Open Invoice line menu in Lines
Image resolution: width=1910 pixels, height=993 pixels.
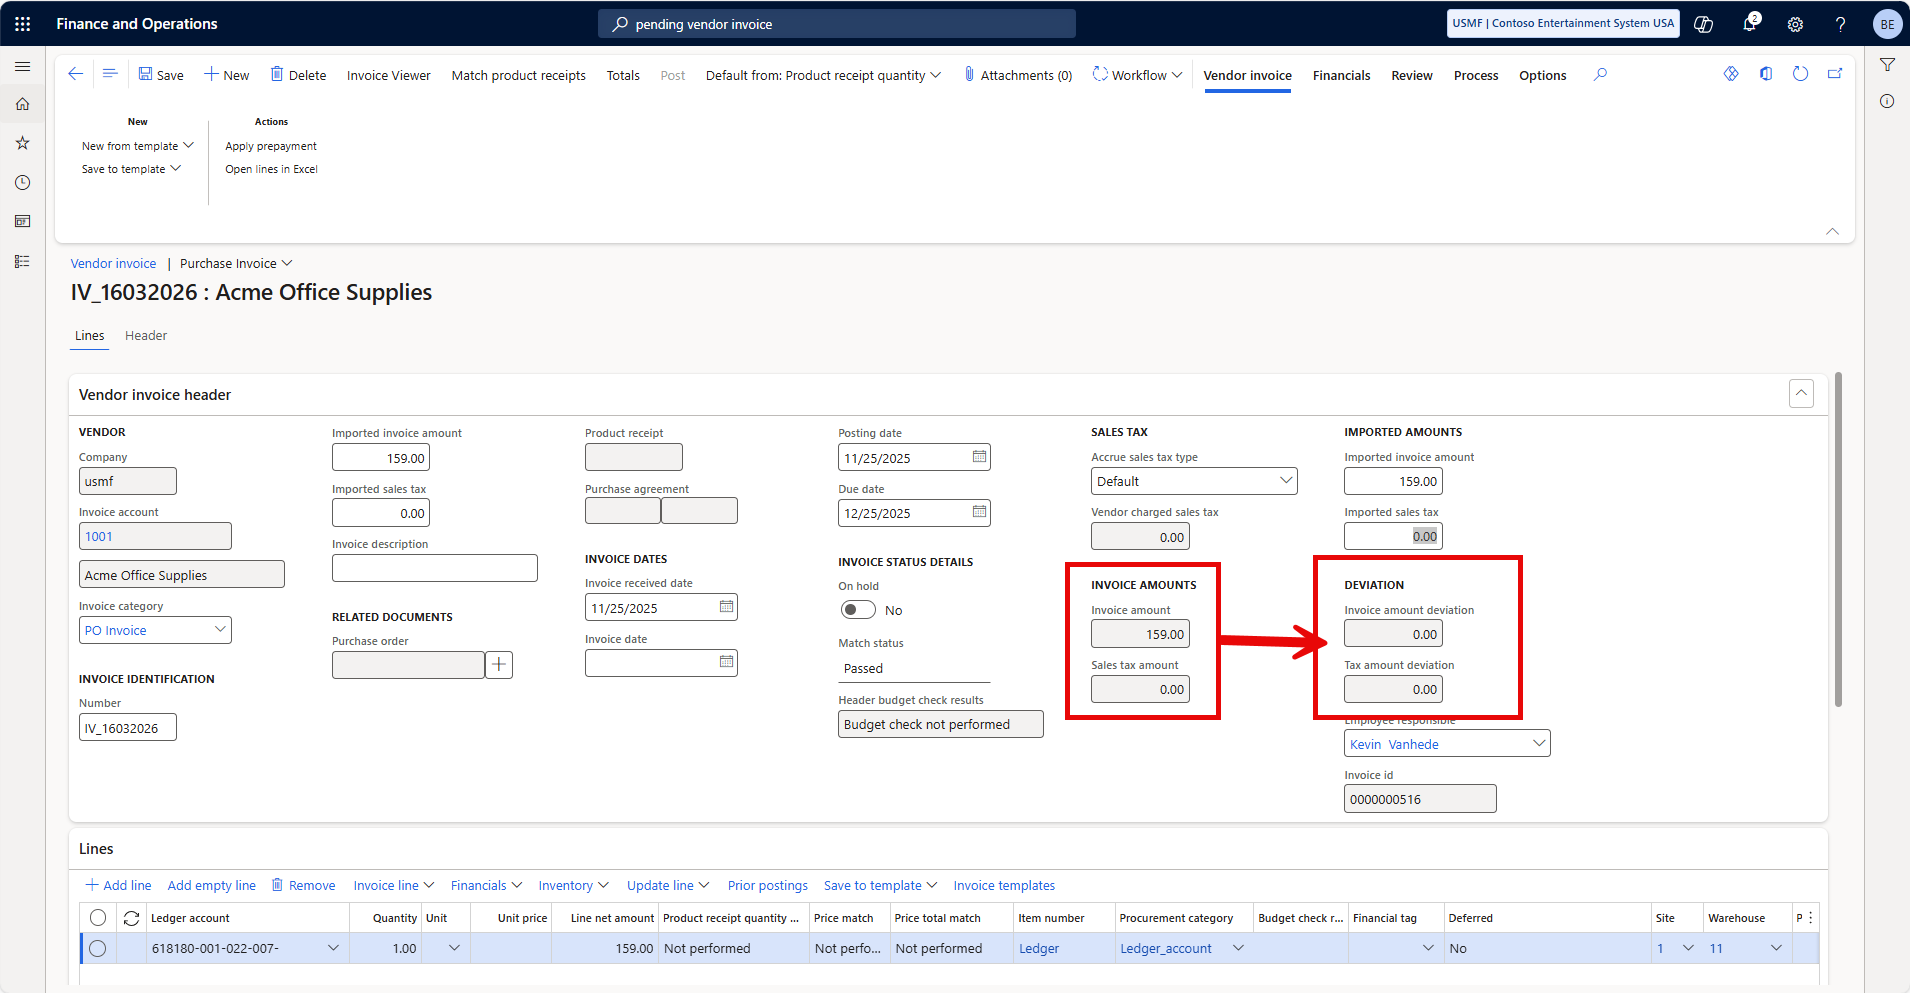tap(393, 885)
